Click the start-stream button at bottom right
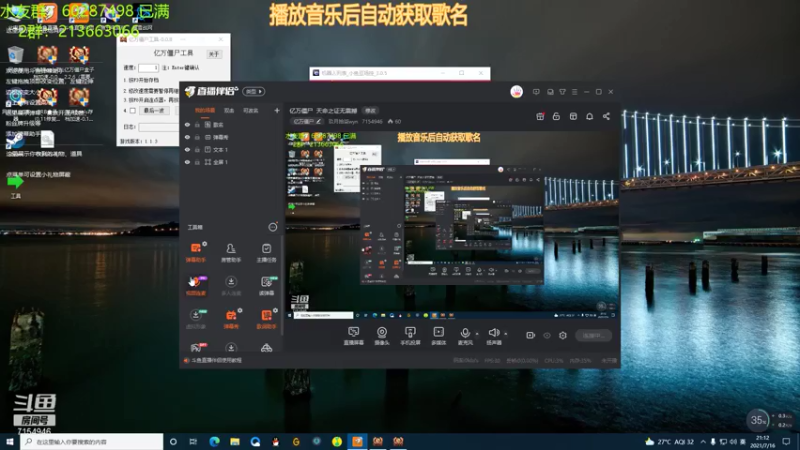 point(593,335)
